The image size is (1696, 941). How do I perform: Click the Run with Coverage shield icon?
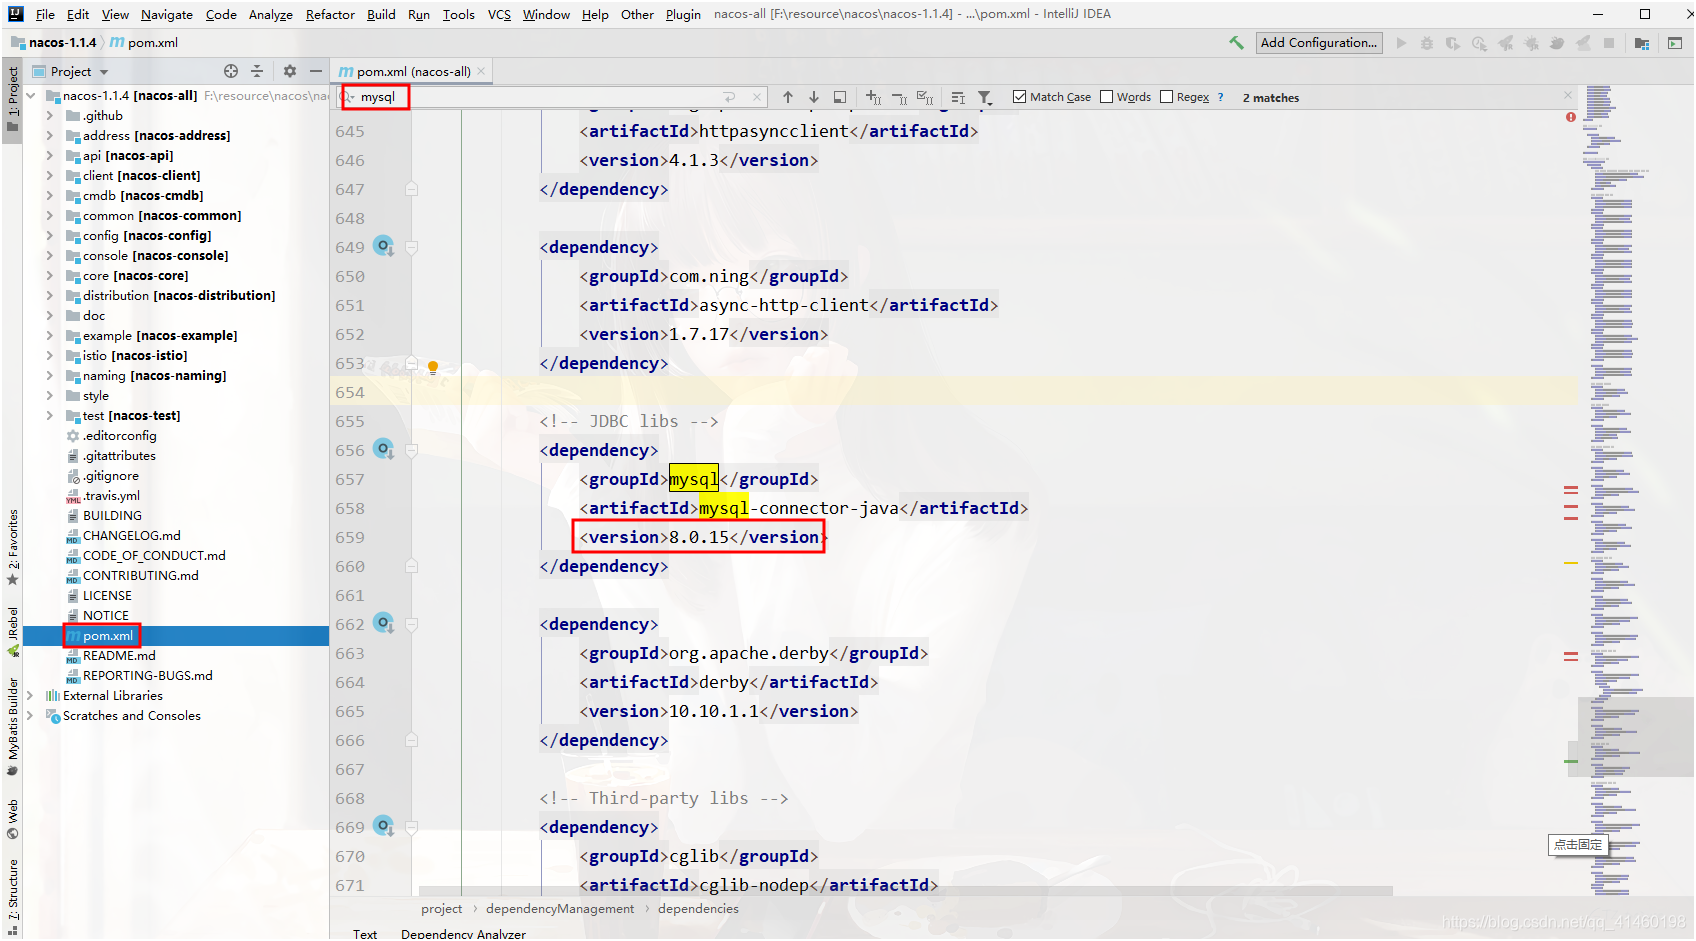pyautogui.click(x=1453, y=43)
